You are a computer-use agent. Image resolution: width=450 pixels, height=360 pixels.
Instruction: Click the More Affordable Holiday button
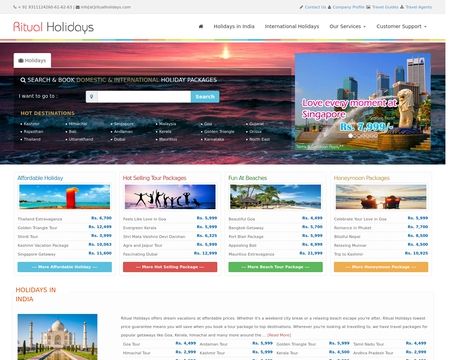click(65, 267)
